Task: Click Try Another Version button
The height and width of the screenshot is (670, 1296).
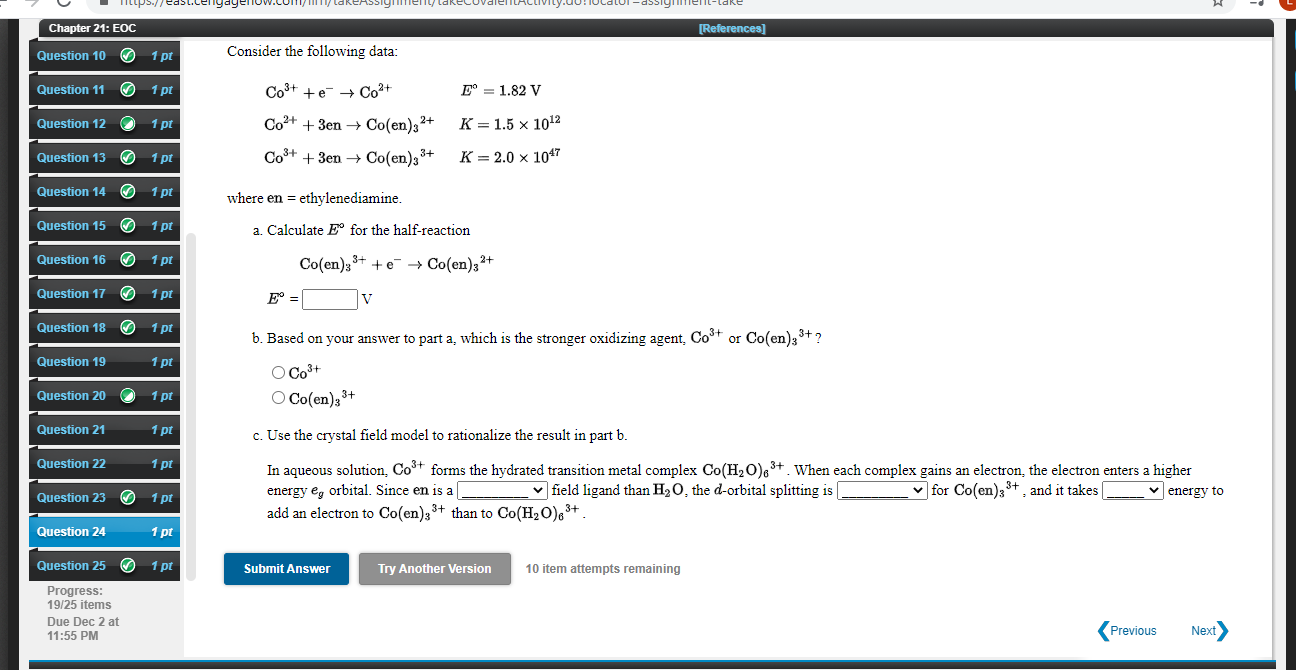Action: pos(434,569)
